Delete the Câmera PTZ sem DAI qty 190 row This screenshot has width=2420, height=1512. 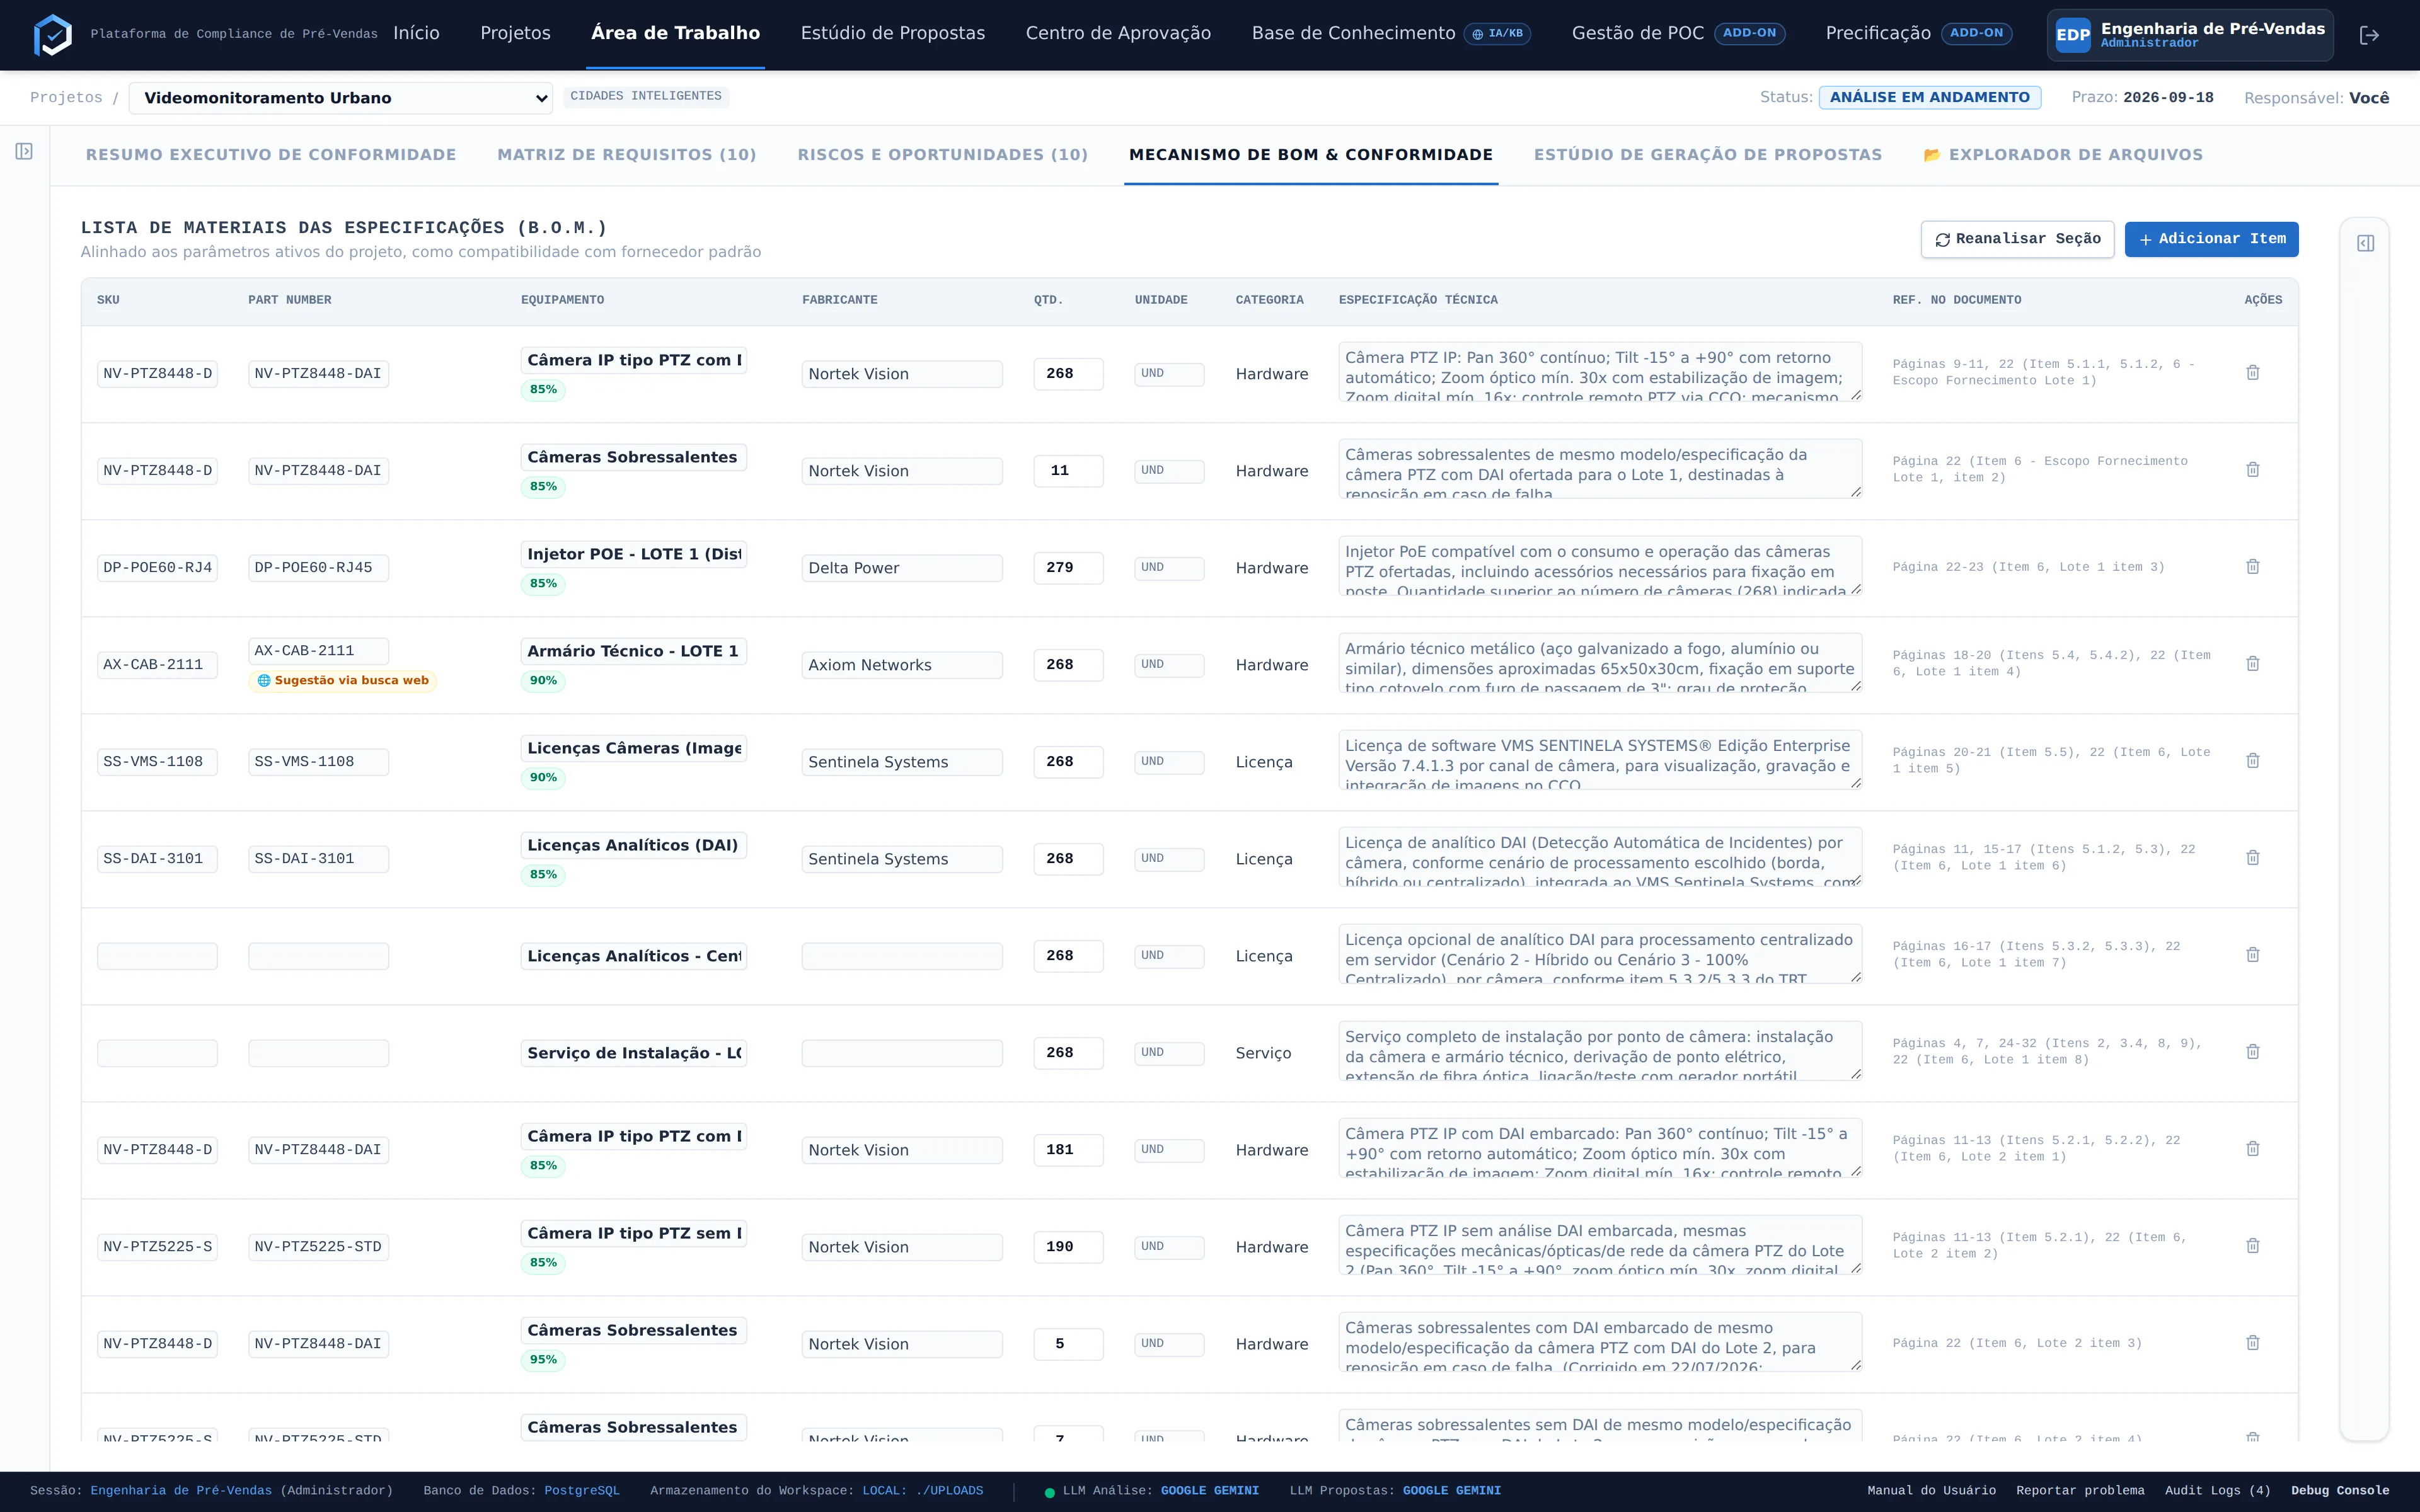pyautogui.click(x=2253, y=1245)
